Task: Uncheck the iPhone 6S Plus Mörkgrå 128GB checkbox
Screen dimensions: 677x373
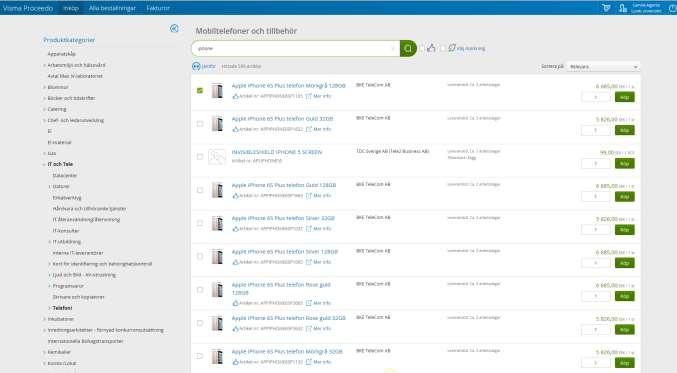Action: point(199,91)
